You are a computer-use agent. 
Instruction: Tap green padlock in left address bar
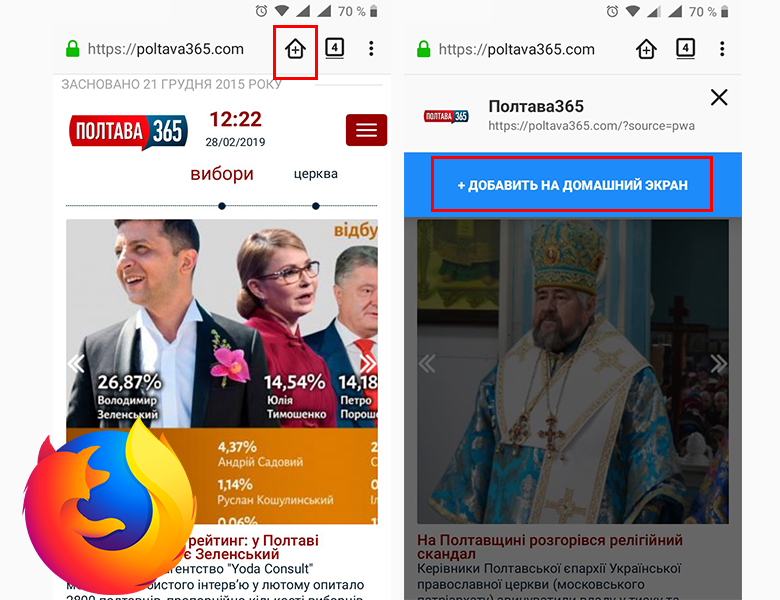(x=73, y=49)
